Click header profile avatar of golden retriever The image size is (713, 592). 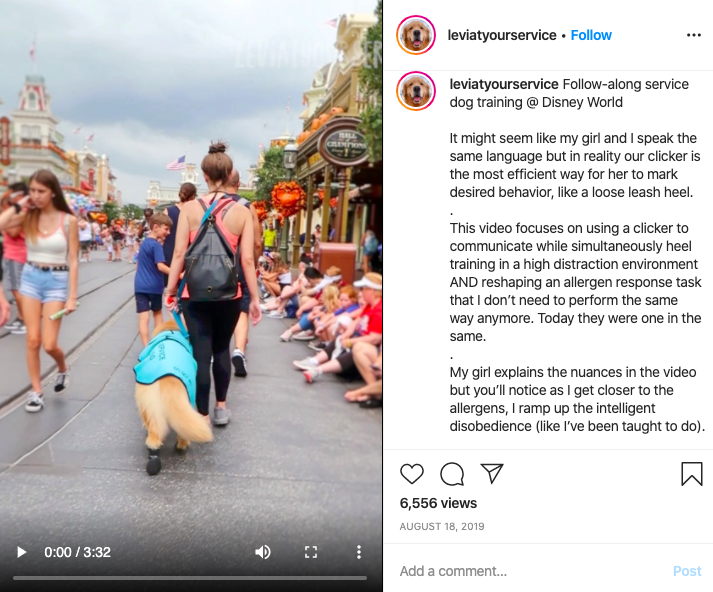click(416, 35)
